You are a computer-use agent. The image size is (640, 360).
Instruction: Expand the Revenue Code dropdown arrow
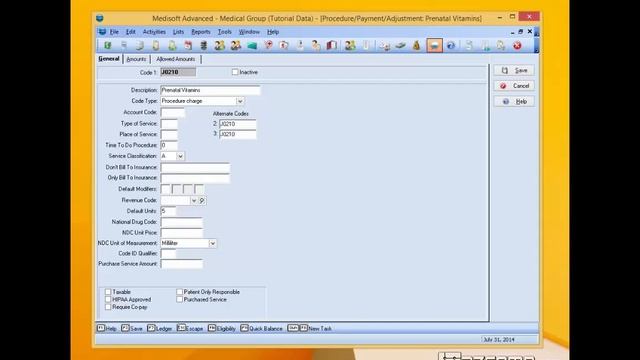(194, 200)
